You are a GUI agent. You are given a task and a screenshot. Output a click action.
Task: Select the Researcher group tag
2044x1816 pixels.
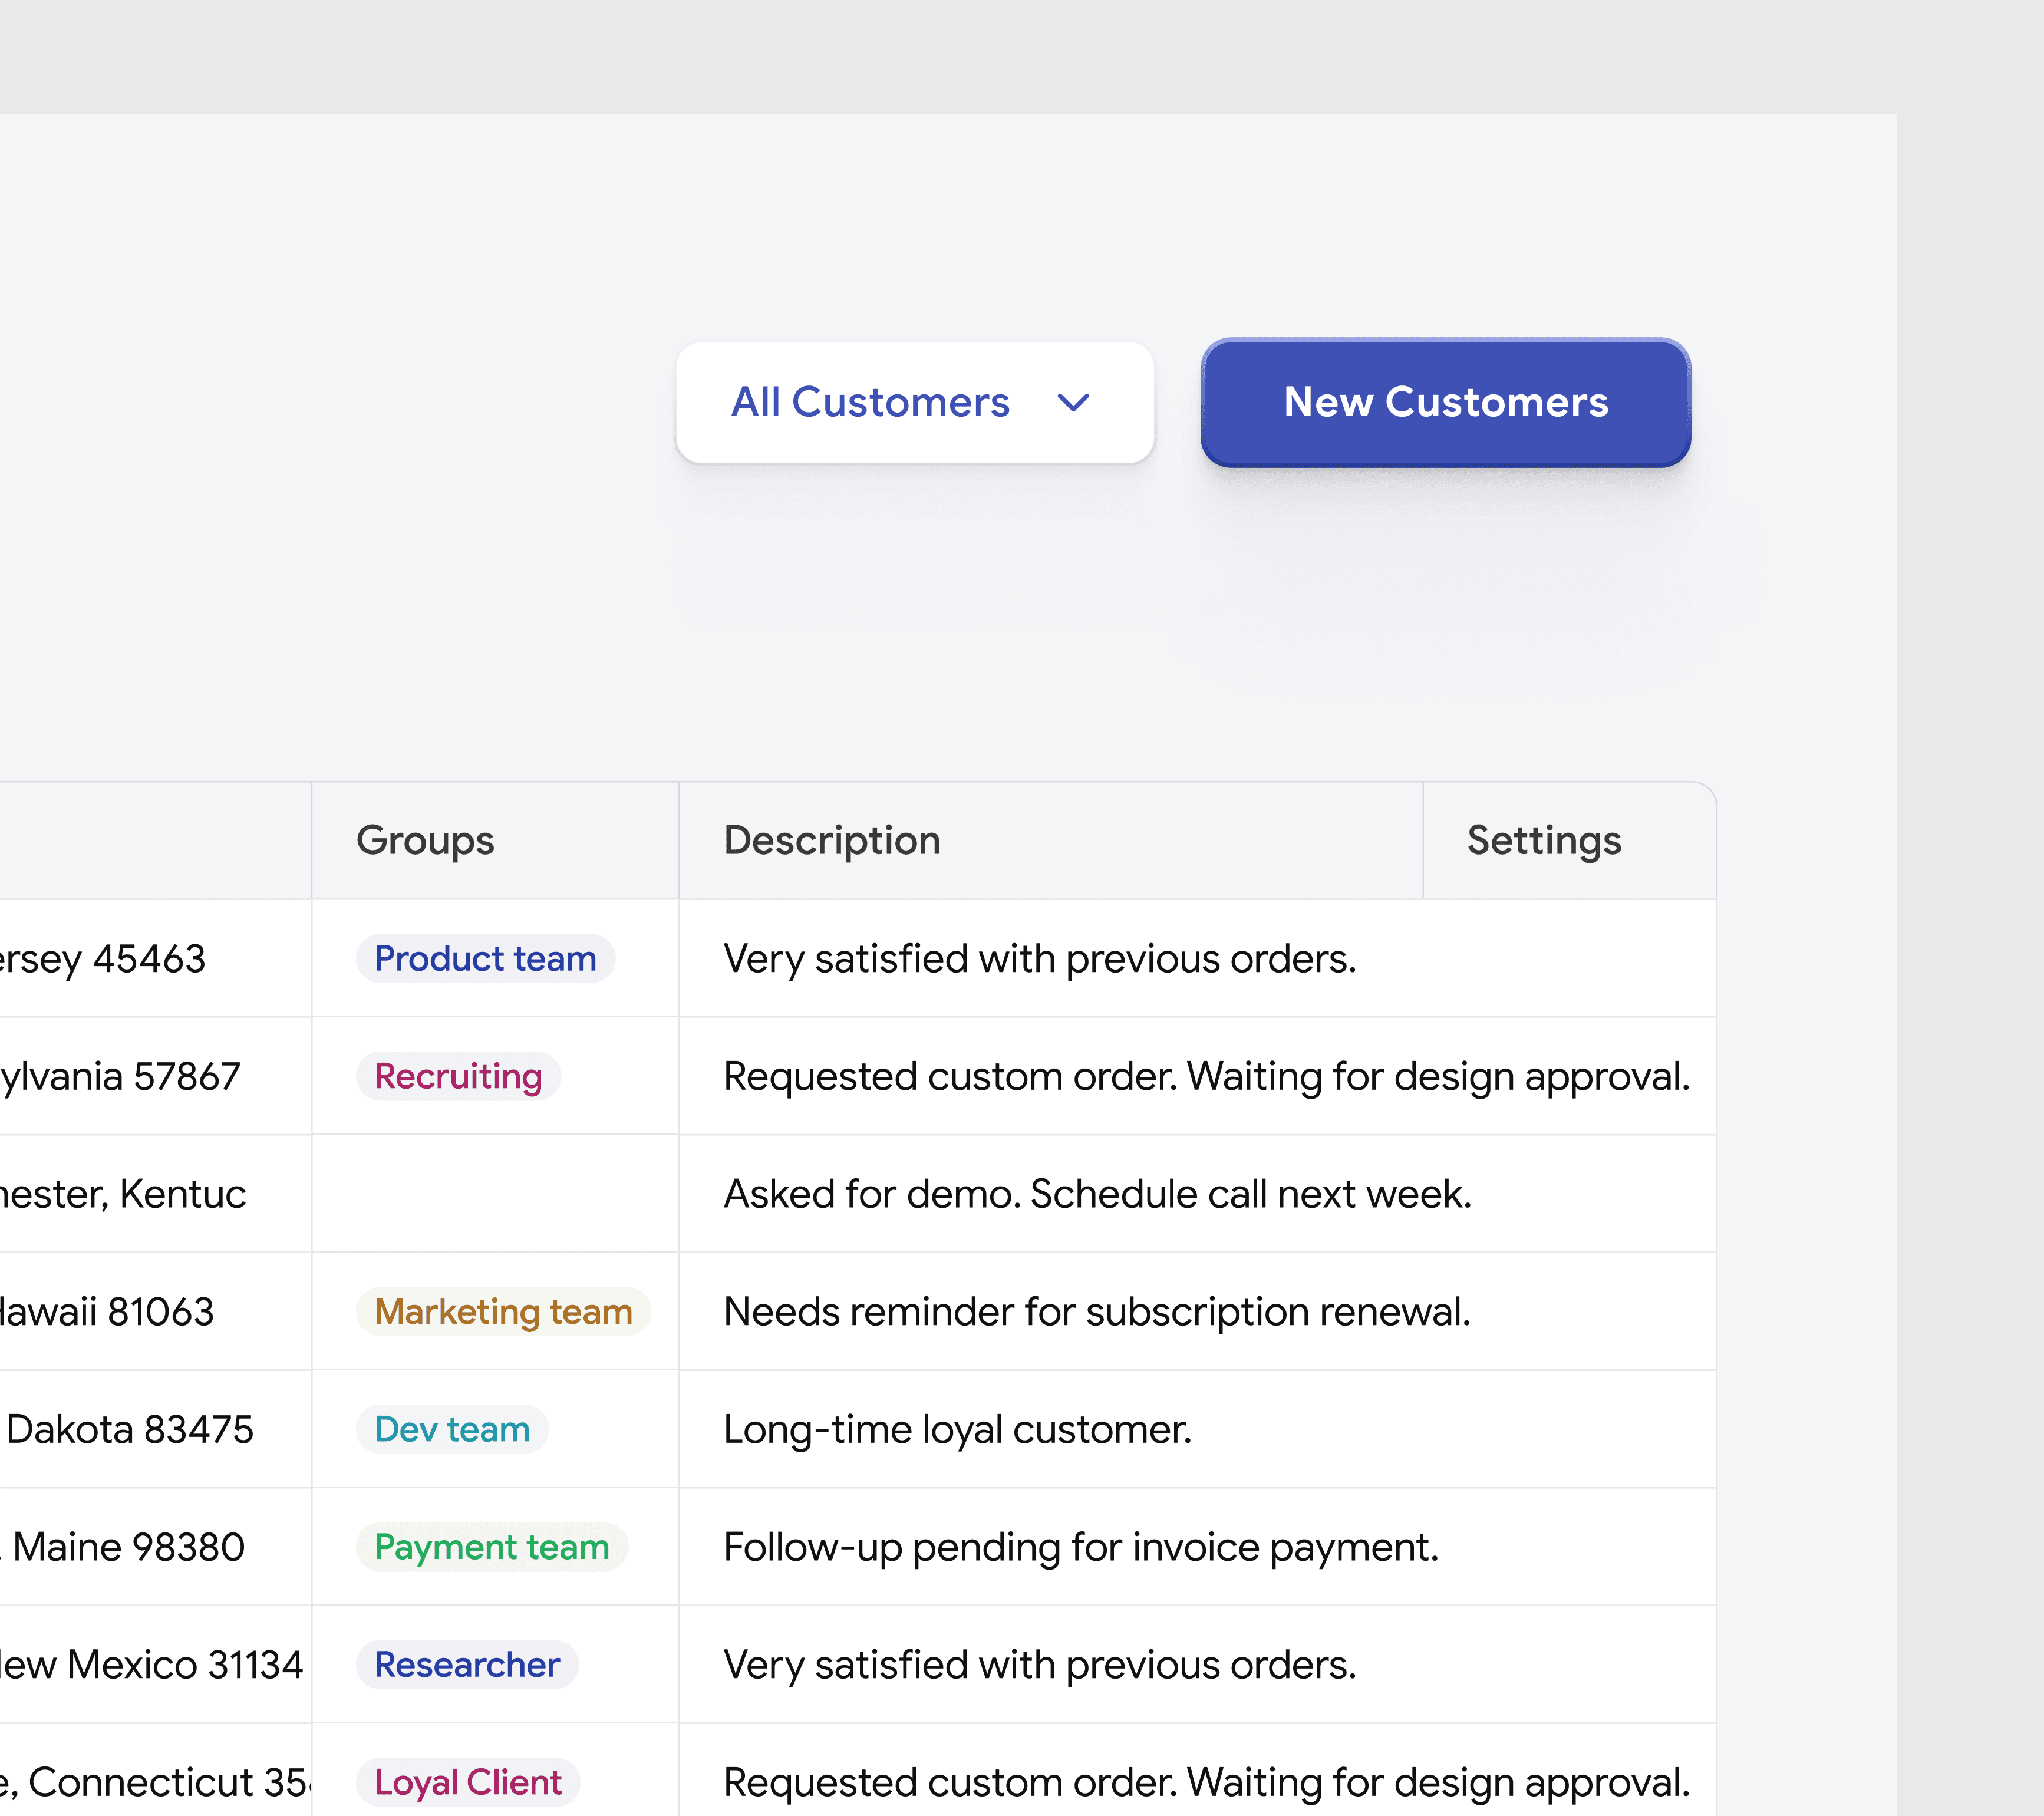coord(467,1665)
